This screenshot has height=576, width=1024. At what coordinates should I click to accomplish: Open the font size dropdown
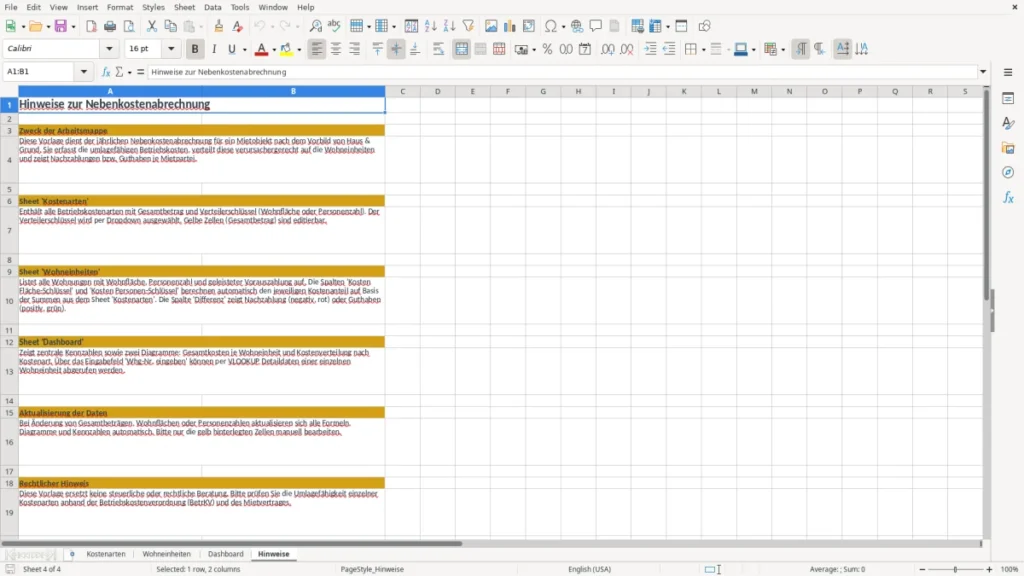click(x=171, y=48)
